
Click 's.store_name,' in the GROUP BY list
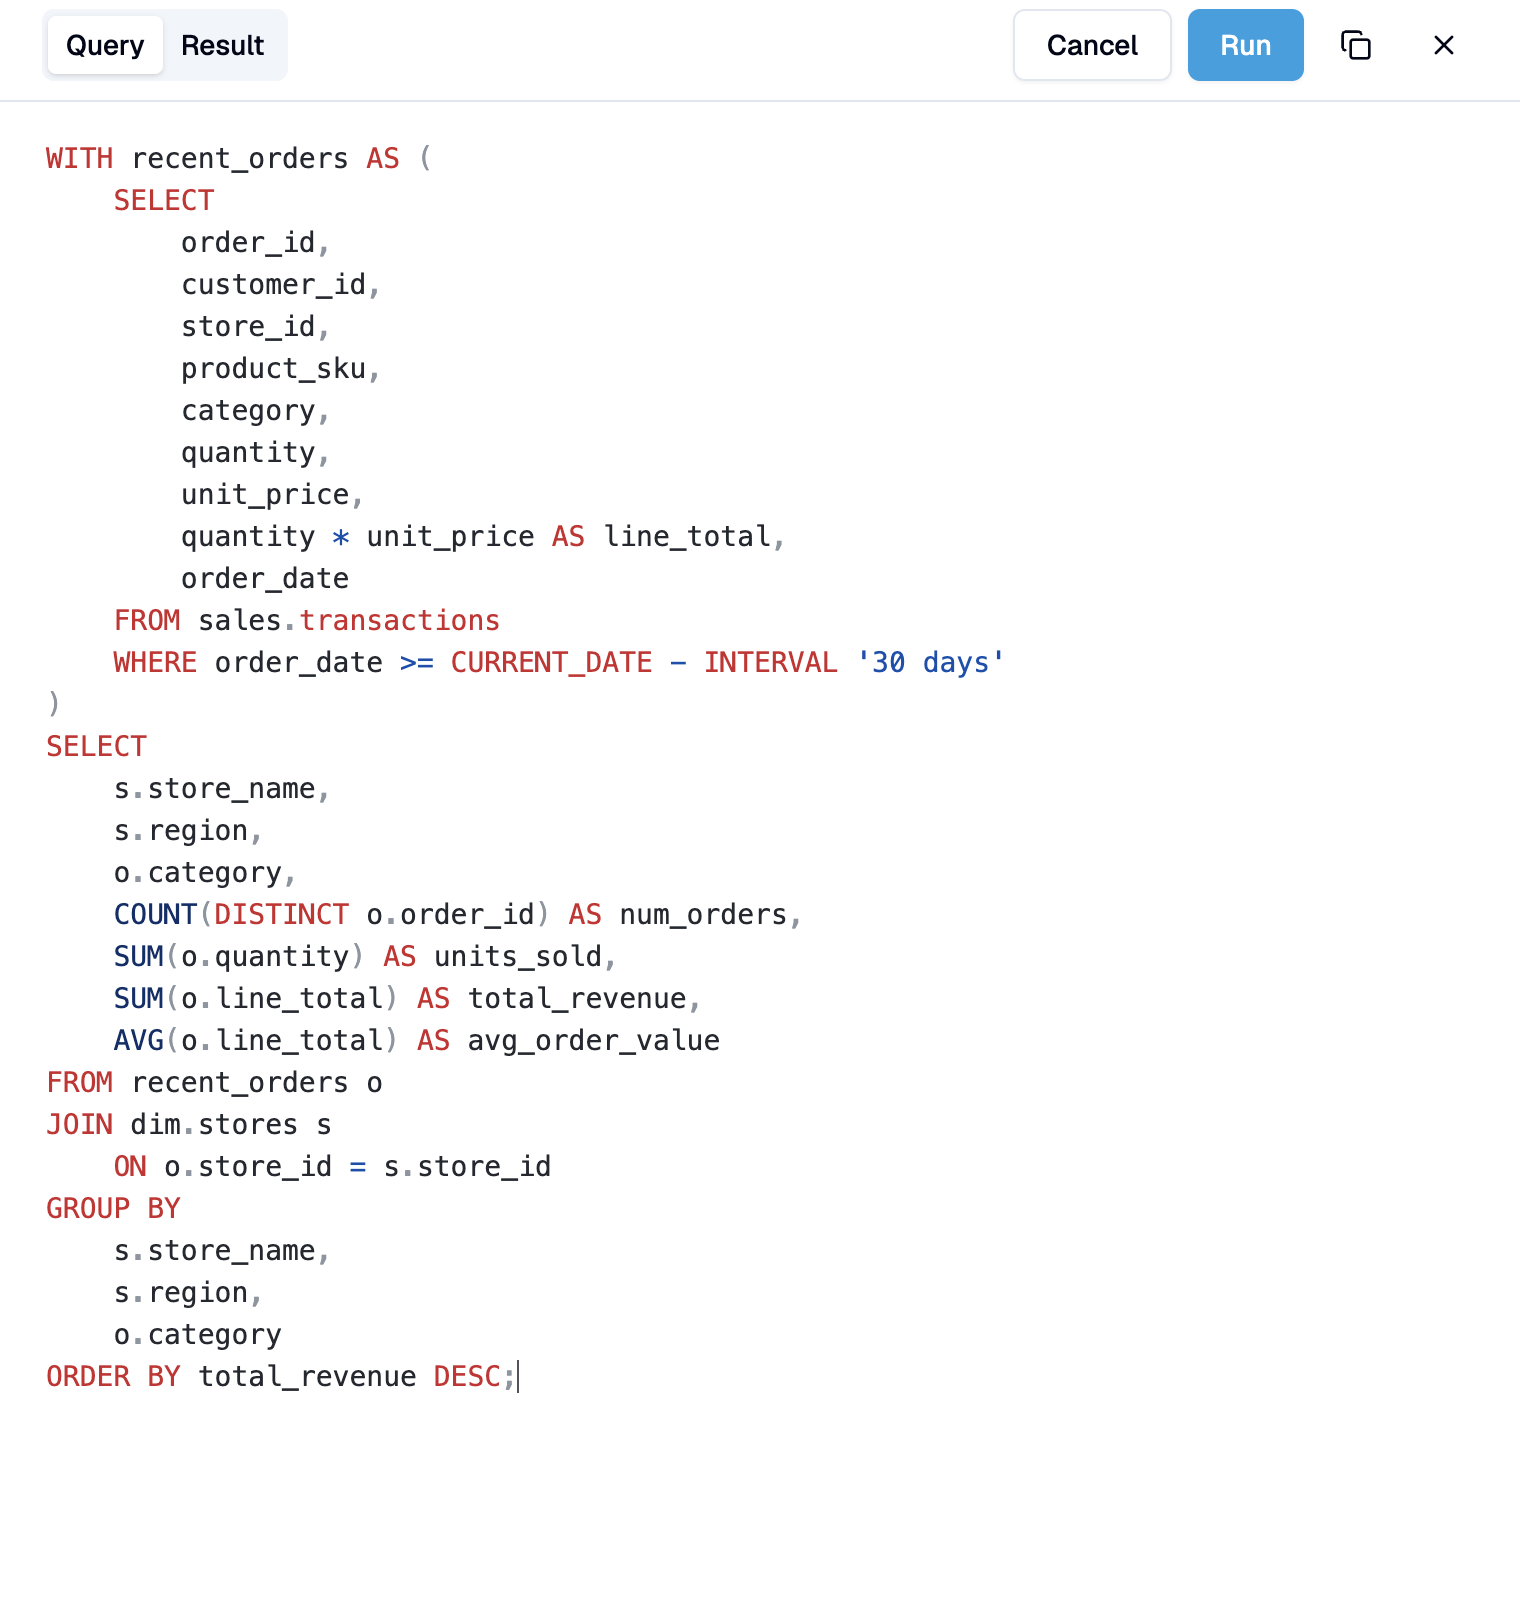tap(222, 1251)
